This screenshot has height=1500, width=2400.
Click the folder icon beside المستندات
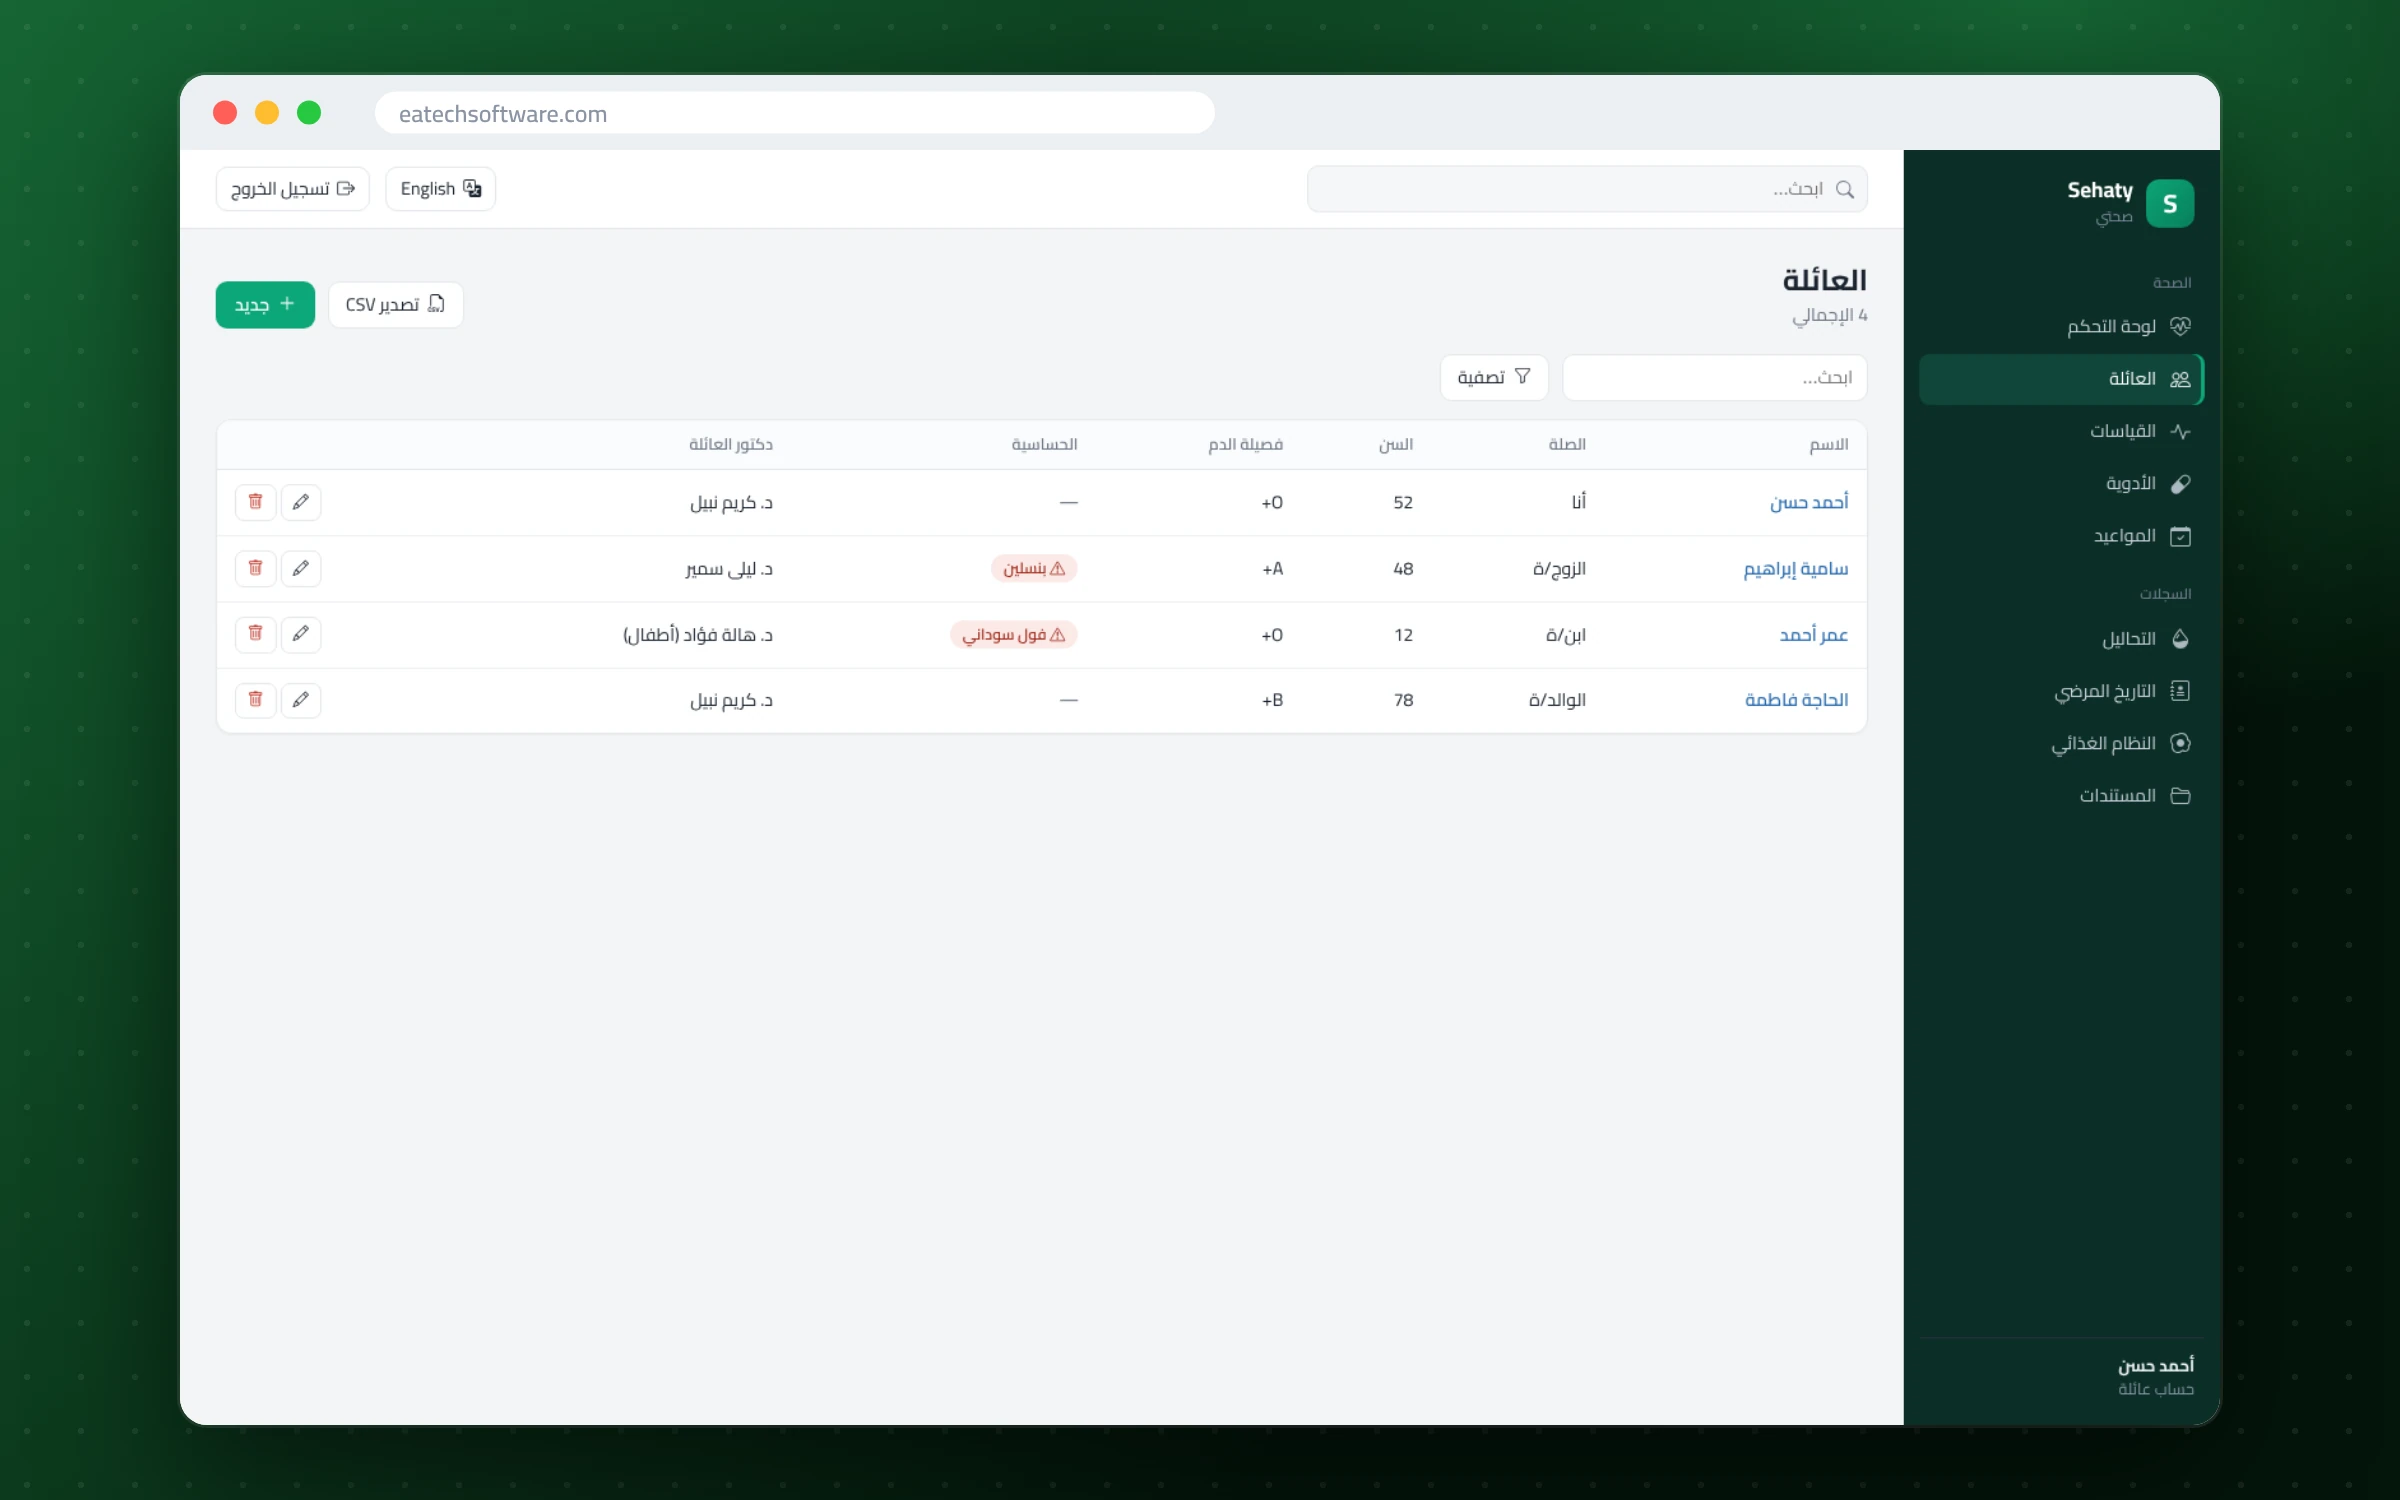[x=2181, y=796]
